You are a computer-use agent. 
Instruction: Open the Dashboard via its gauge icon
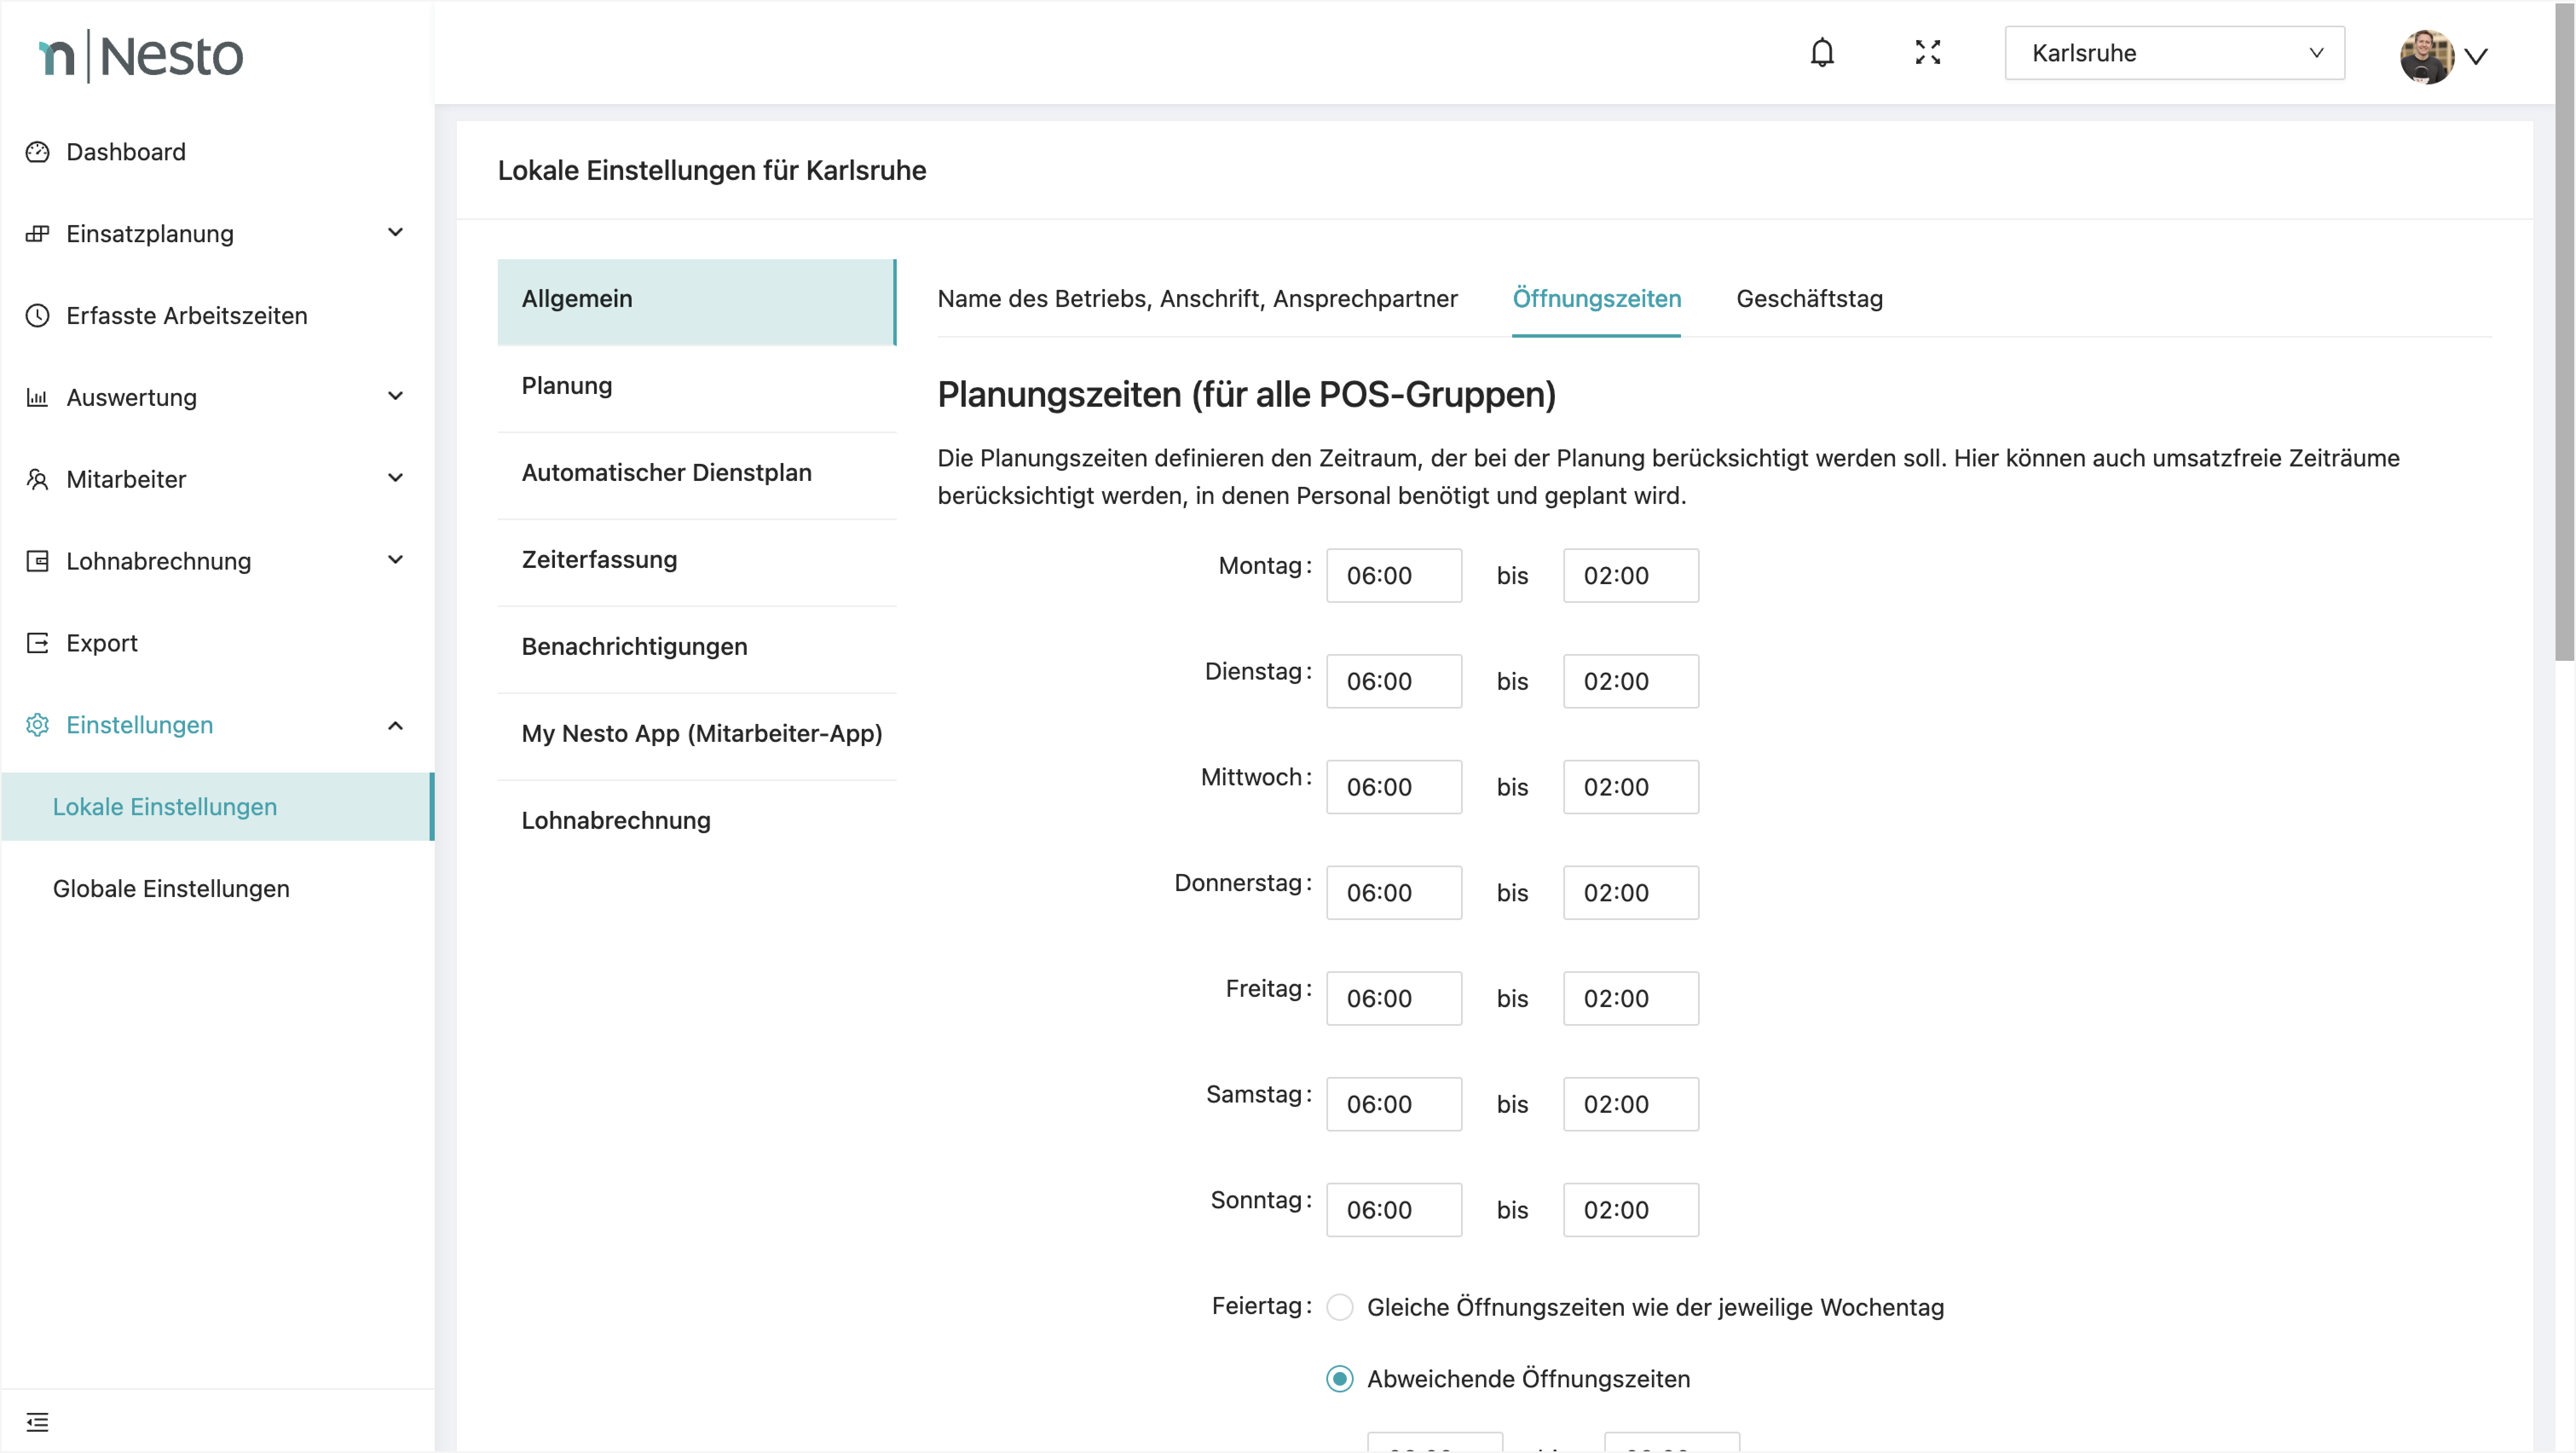click(37, 151)
